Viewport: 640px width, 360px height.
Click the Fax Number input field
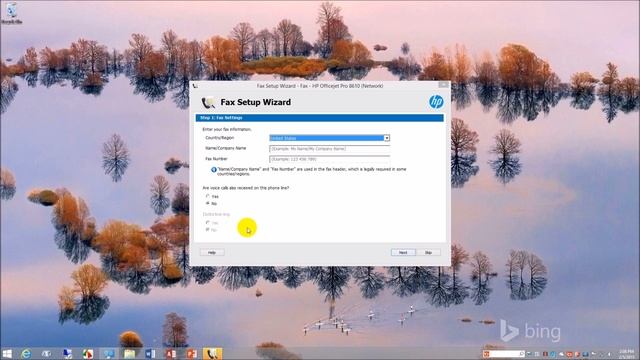click(x=329, y=159)
